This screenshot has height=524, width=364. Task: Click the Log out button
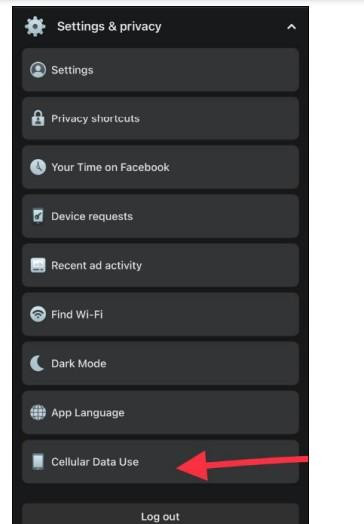pos(160,514)
